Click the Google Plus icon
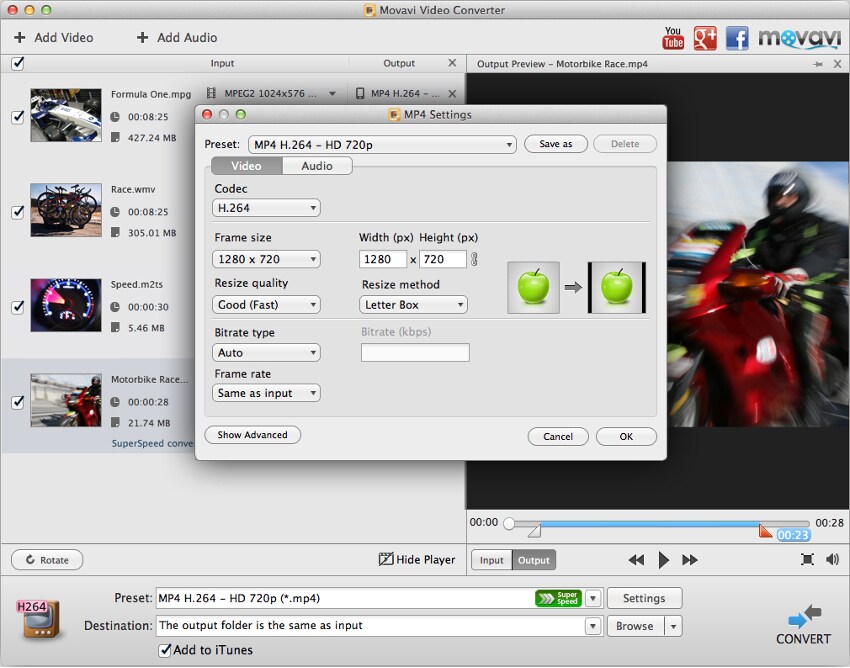The height and width of the screenshot is (668, 850). click(x=705, y=38)
